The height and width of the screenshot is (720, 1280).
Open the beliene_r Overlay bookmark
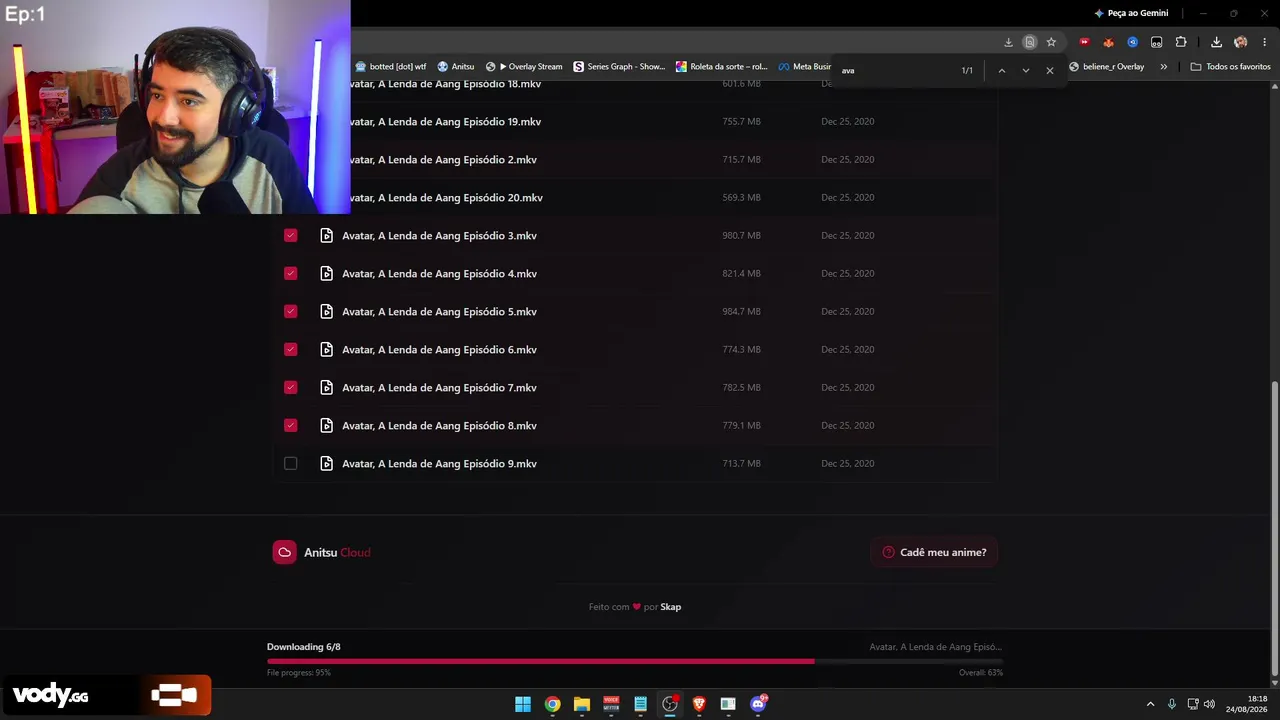(1107, 67)
